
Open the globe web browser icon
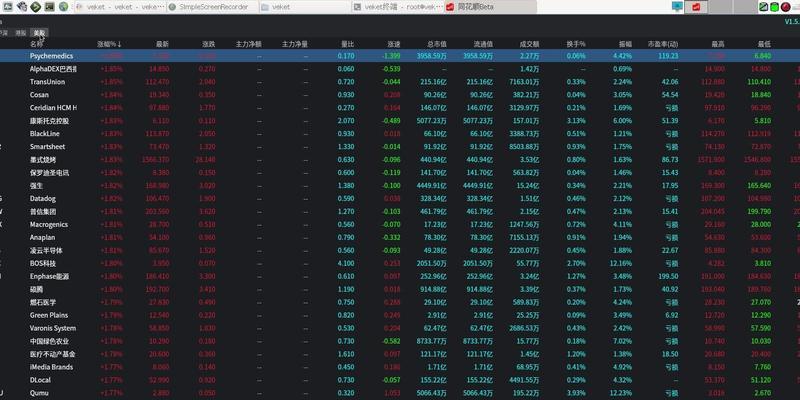tap(63, 7)
